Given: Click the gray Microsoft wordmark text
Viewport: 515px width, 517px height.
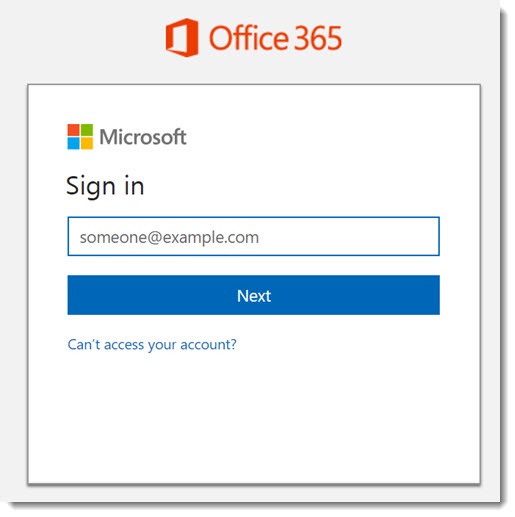Looking at the screenshot, I should [143, 137].
